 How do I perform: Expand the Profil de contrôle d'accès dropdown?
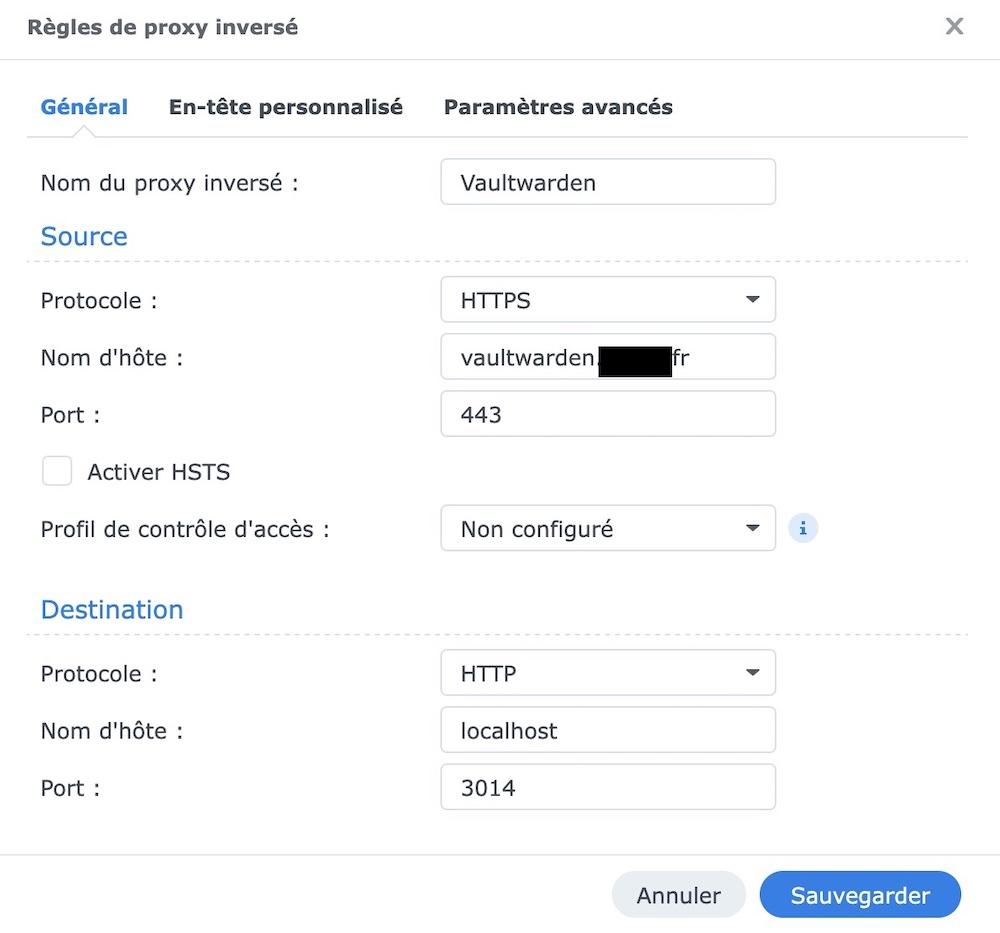[607, 528]
